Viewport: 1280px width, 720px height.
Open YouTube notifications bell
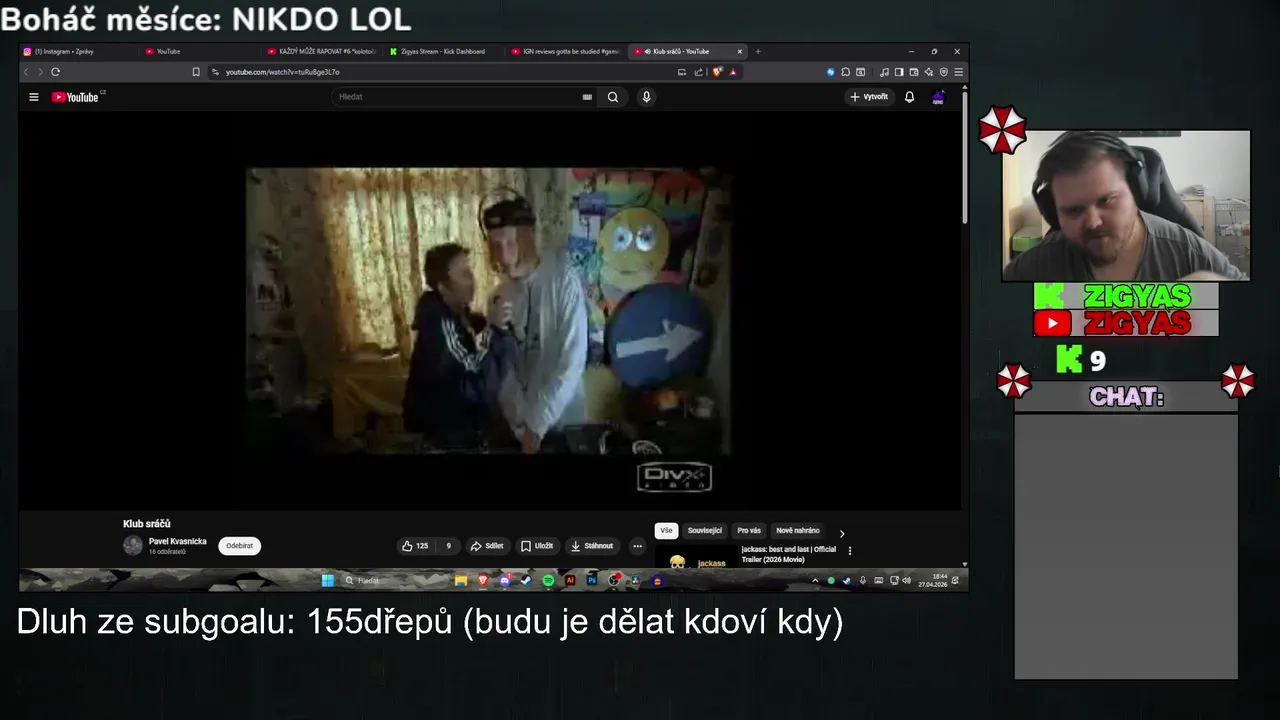(909, 97)
